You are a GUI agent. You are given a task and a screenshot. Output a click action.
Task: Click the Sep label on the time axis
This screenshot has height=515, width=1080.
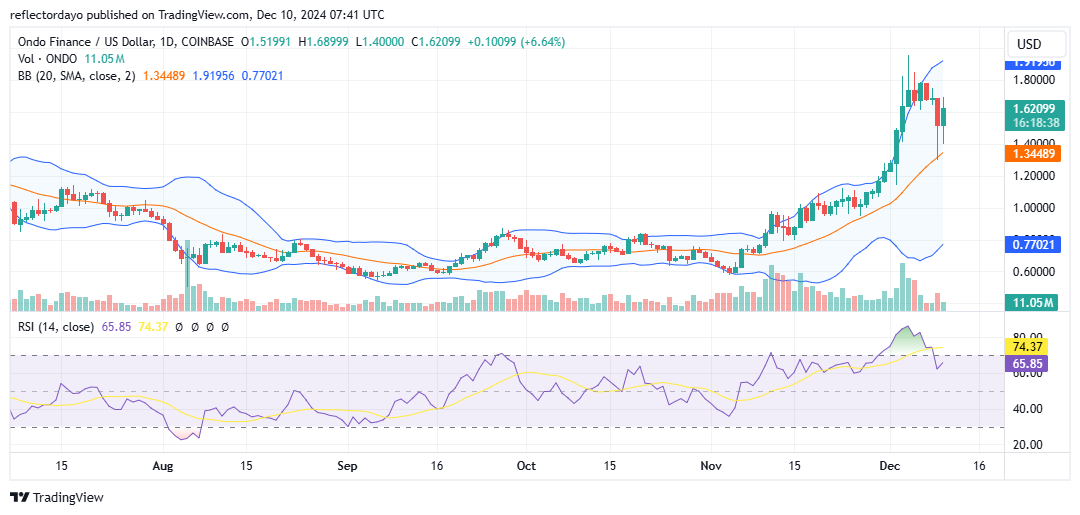(x=348, y=465)
